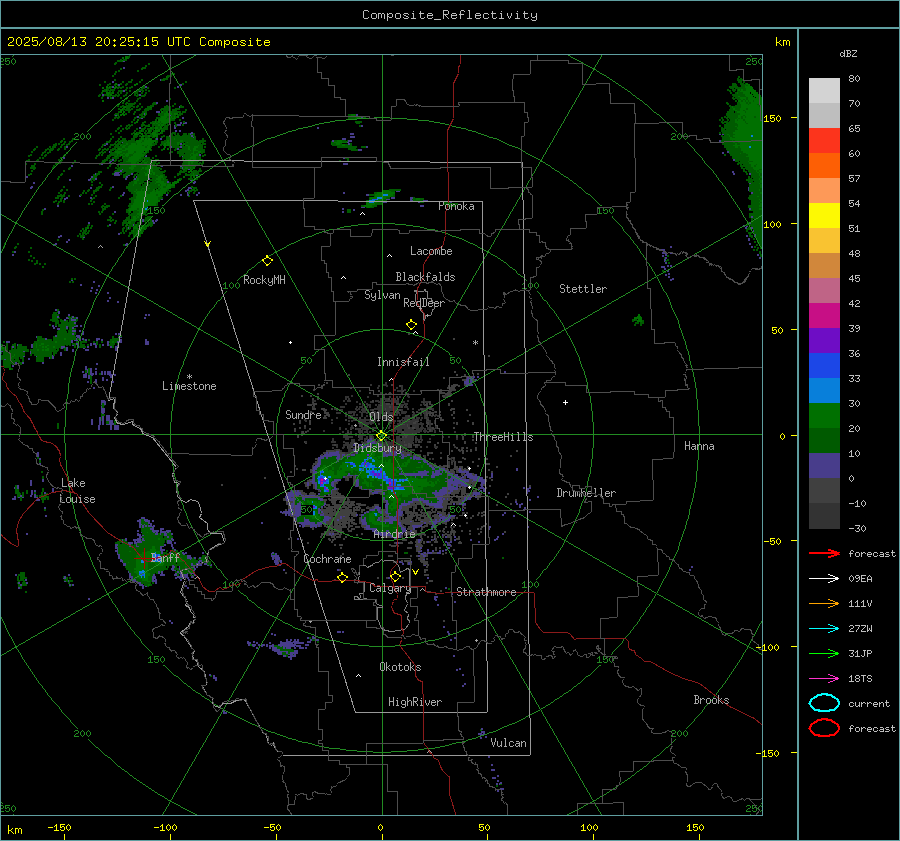Select the 42 dBZ magenta swatch
Screen dimensions: 900x841
tap(824, 315)
